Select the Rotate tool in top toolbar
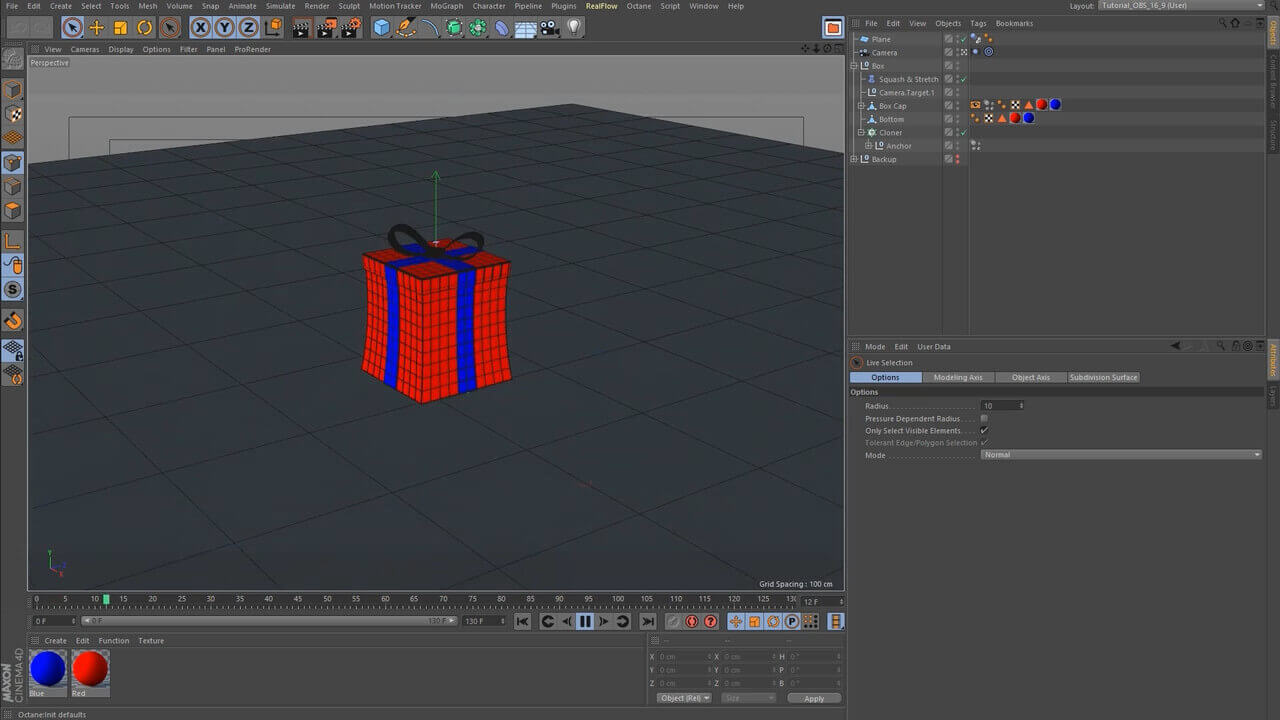Screen dimensions: 1280x720 [145, 28]
